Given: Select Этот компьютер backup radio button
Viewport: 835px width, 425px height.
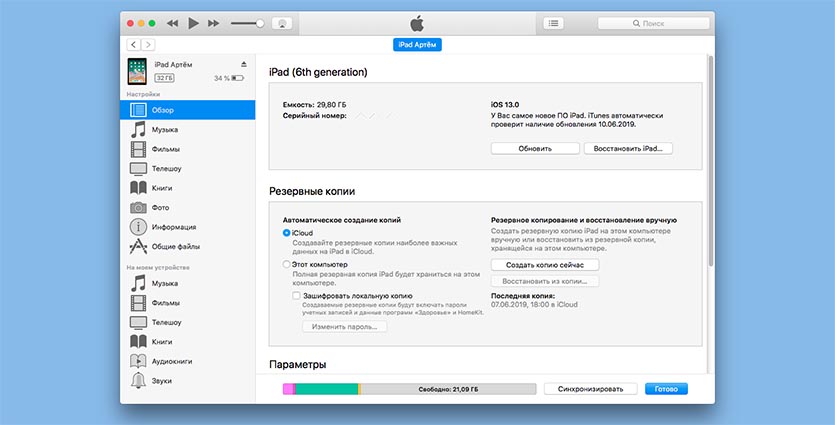Looking at the screenshot, I should point(286,264).
